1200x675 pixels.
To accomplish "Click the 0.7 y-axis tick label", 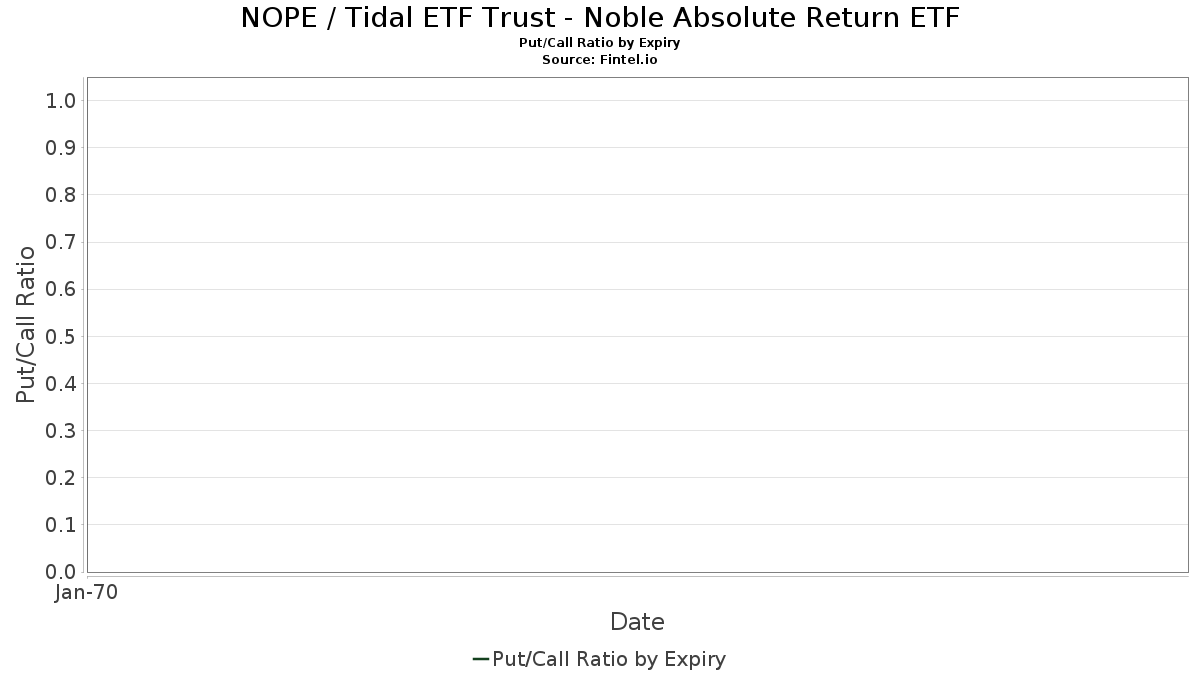I will coord(61,242).
